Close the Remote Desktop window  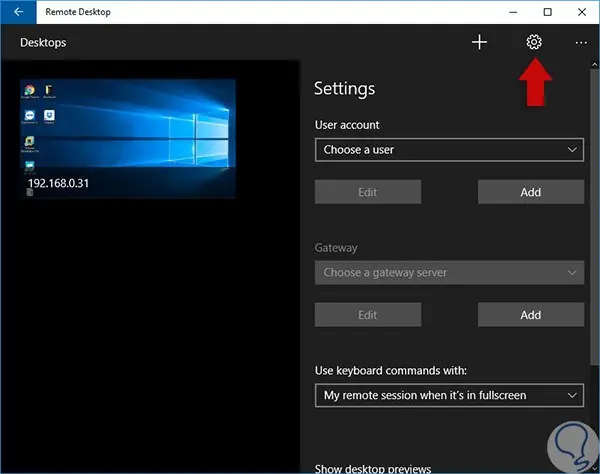point(582,12)
